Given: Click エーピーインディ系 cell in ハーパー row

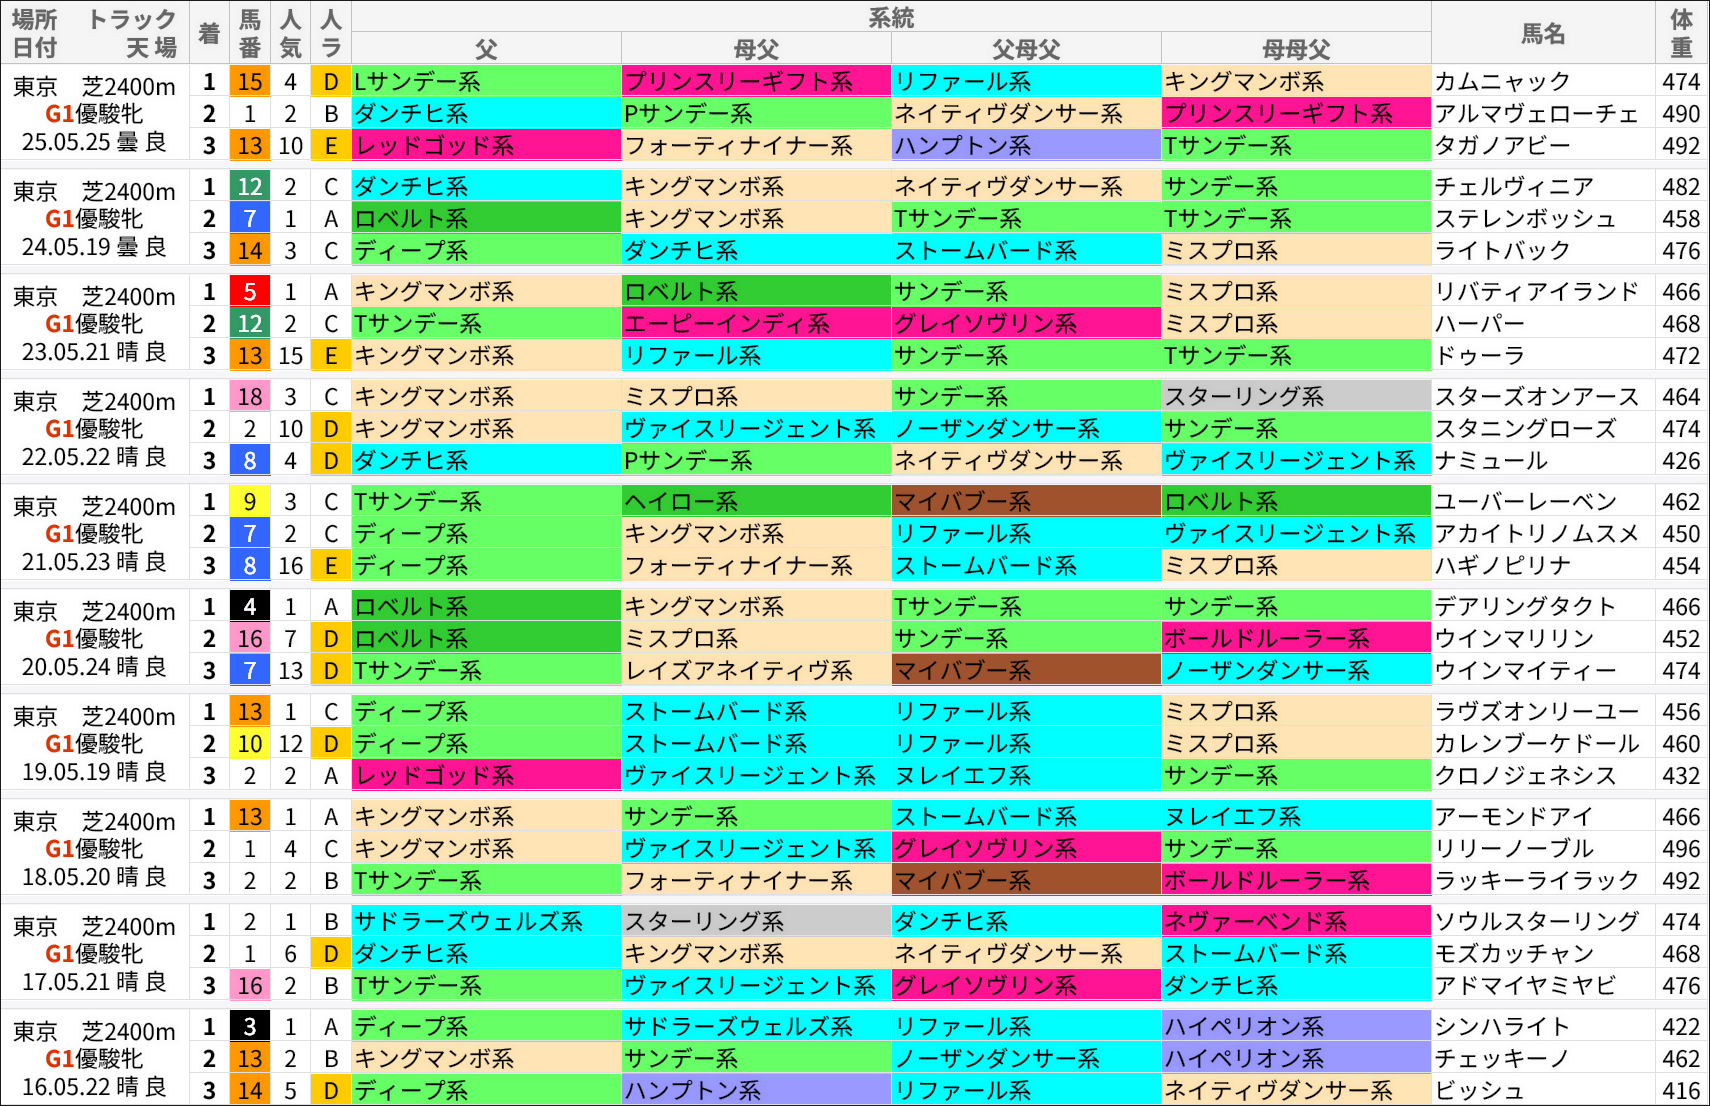Looking at the screenshot, I should (756, 324).
